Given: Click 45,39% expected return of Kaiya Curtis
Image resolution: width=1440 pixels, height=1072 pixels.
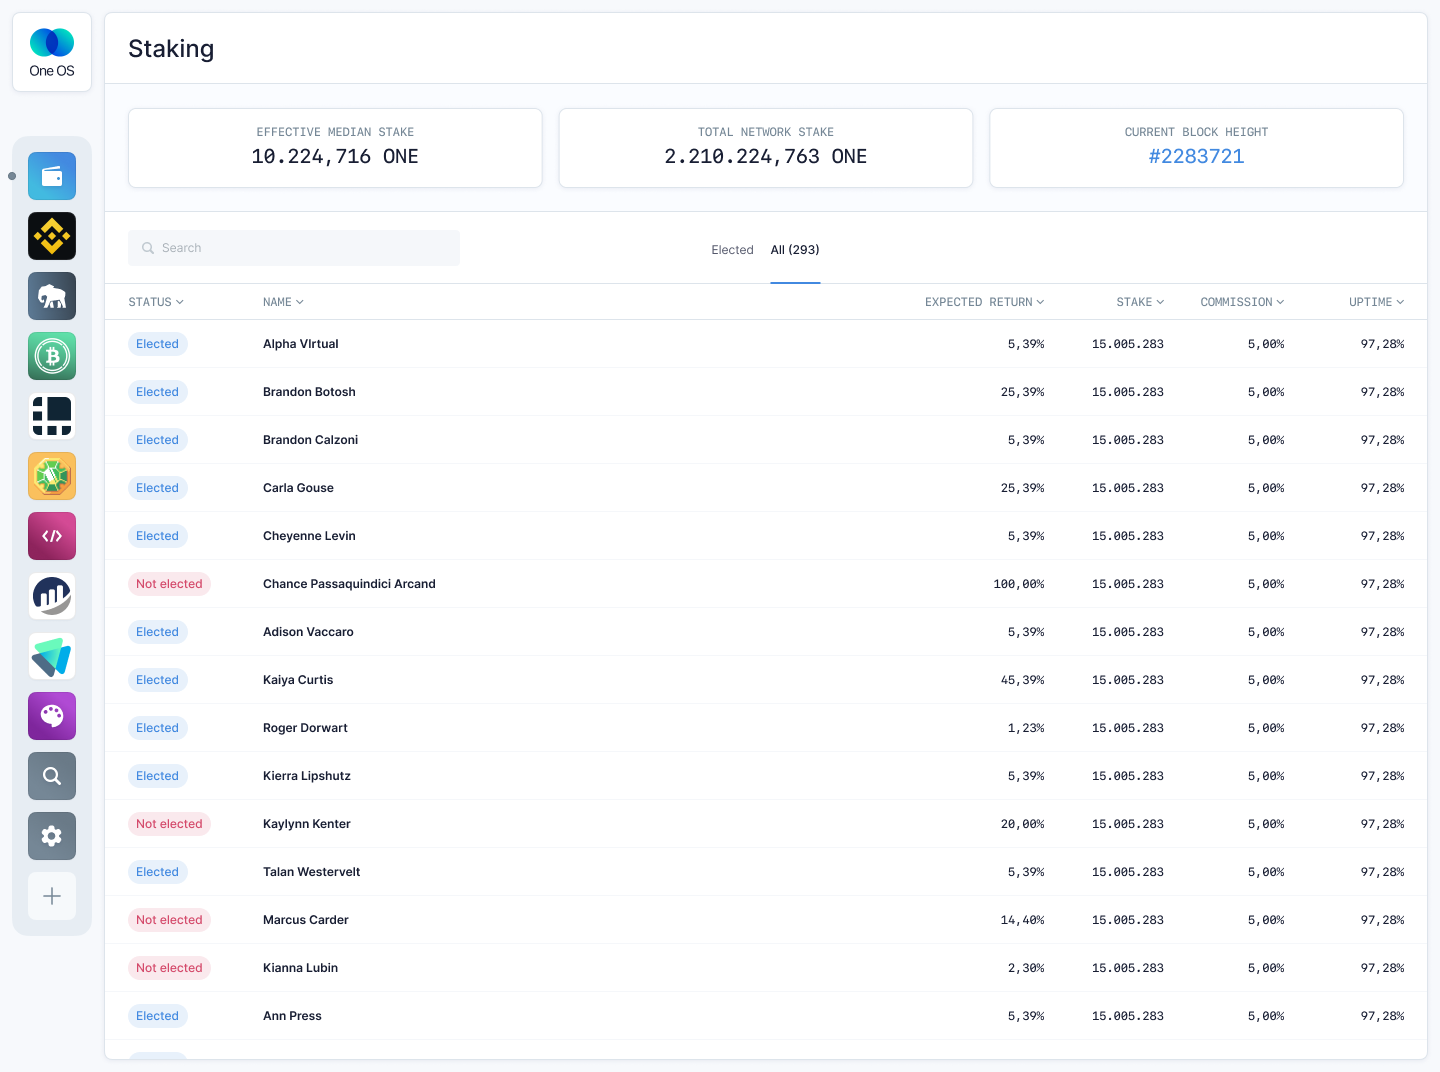Looking at the screenshot, I should point(1022,680).
